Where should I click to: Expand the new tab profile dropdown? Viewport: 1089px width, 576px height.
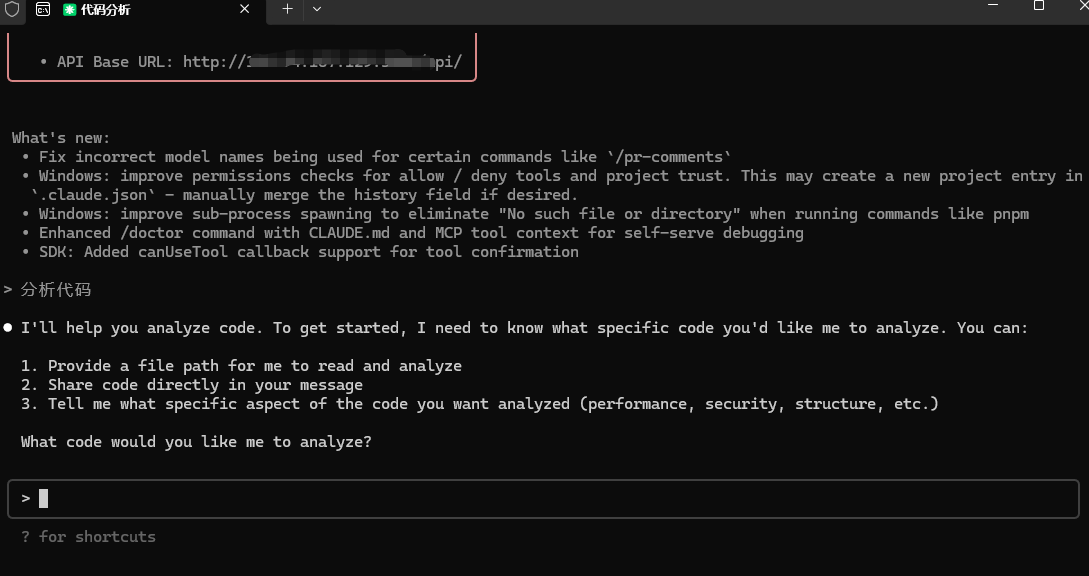click(x=317, y=9)
